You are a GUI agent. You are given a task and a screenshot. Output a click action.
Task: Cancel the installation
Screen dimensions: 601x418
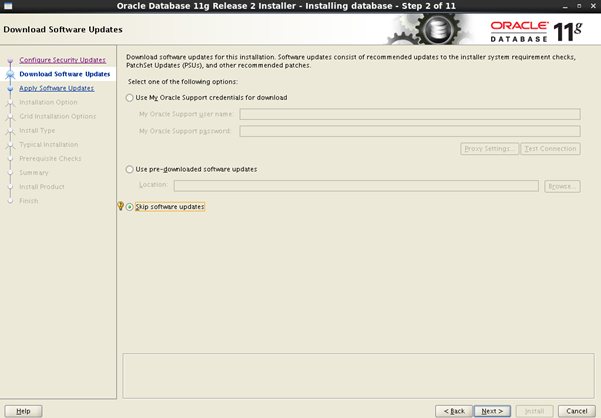pos(576,411)
